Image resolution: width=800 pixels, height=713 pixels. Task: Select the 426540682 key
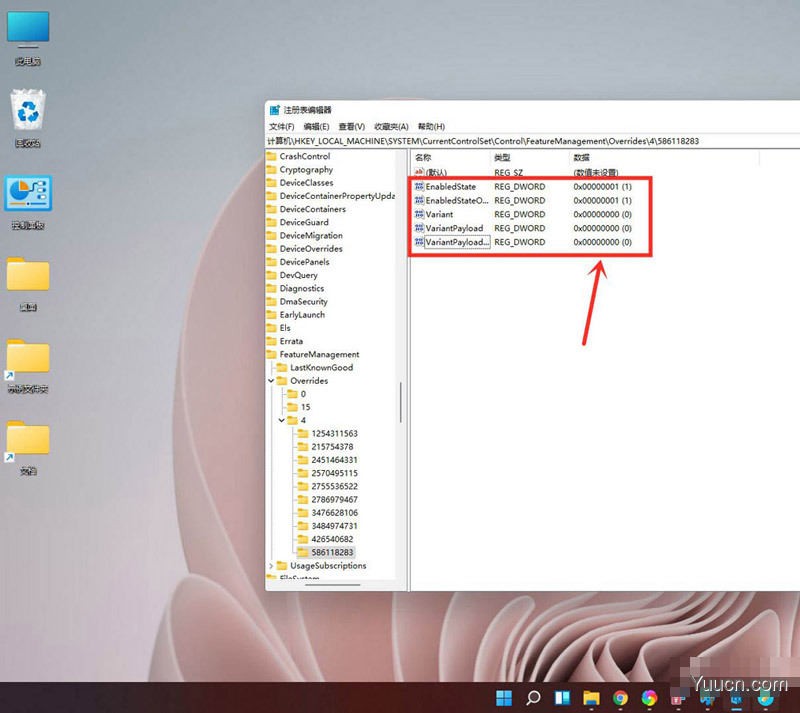[x=332, y=539]
